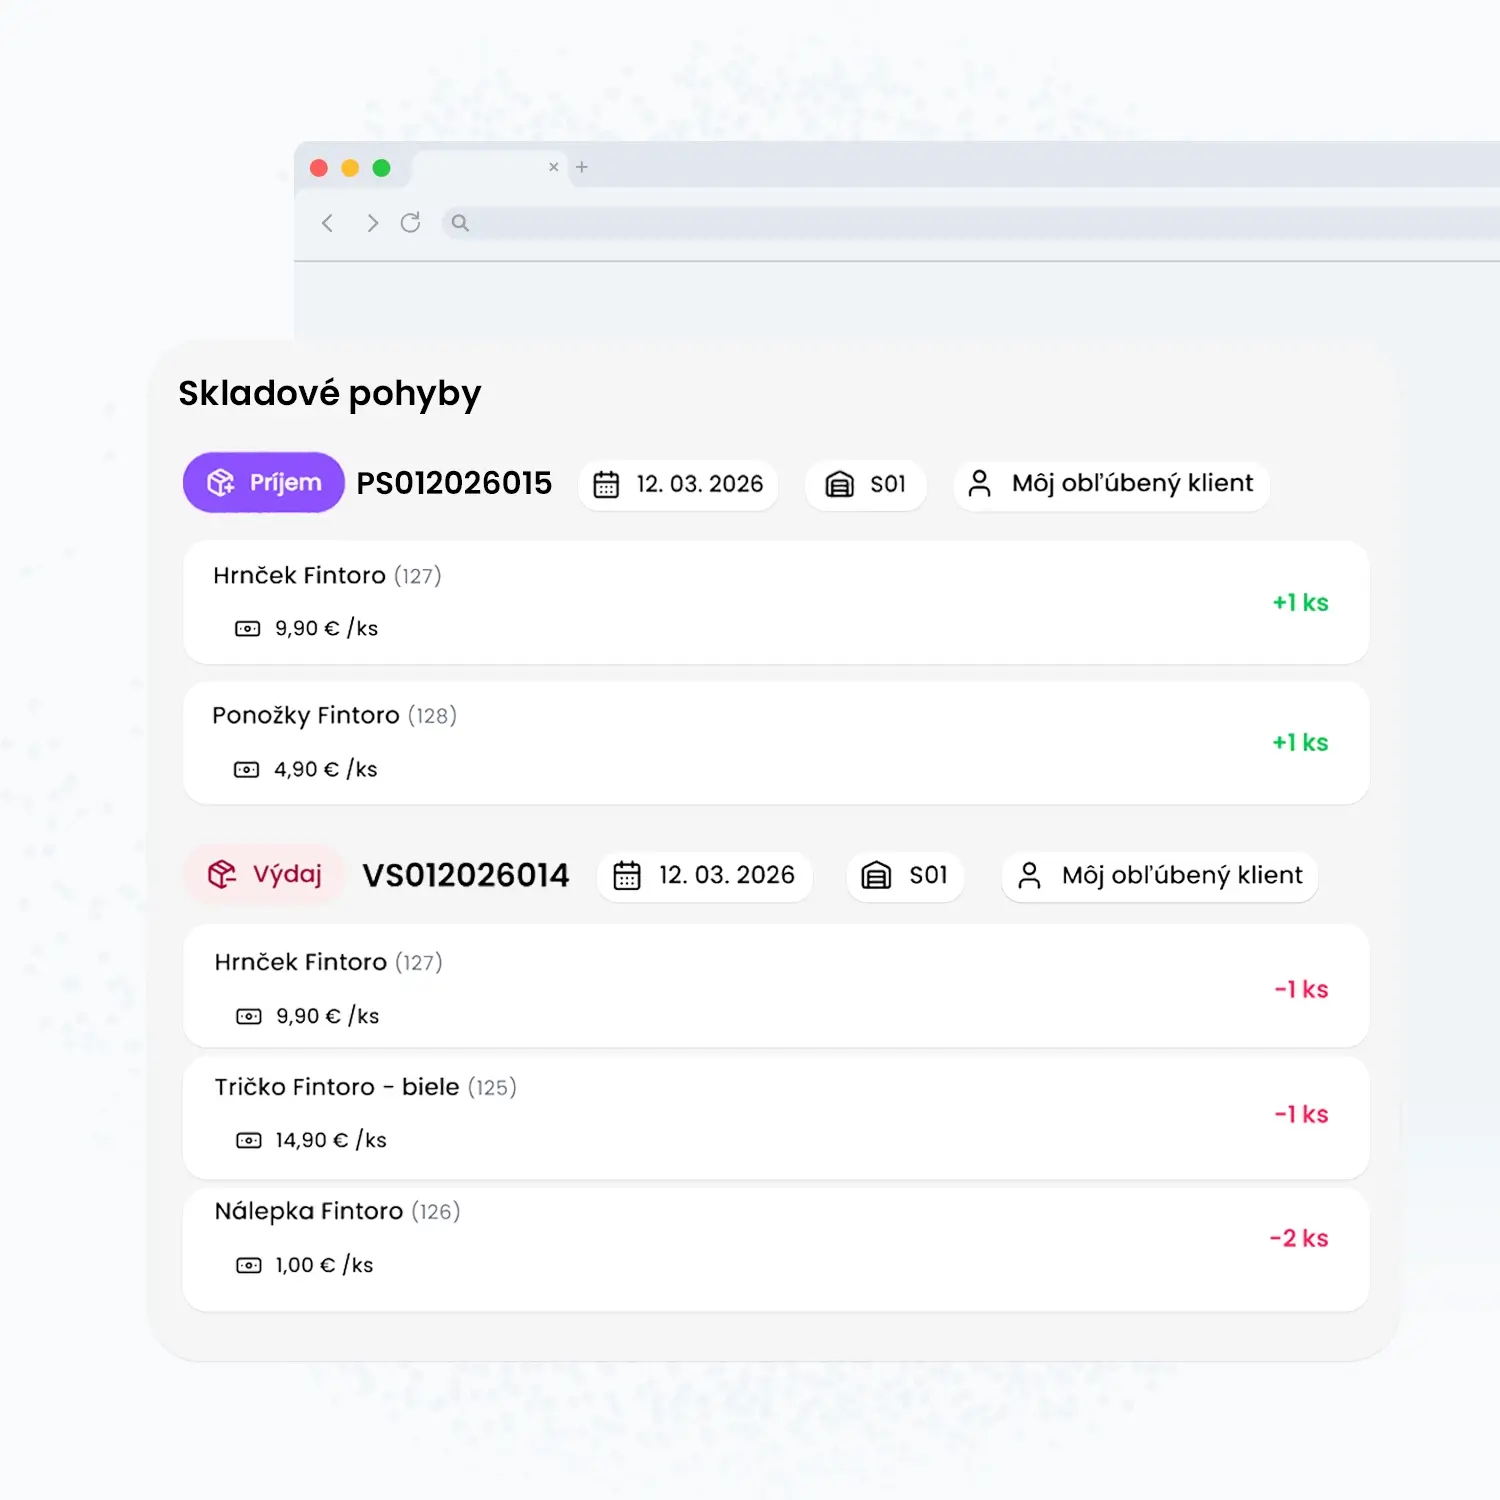Click calendar icon on issue VS012026014
1500x1500 pixels.
[x=627, y=876]
